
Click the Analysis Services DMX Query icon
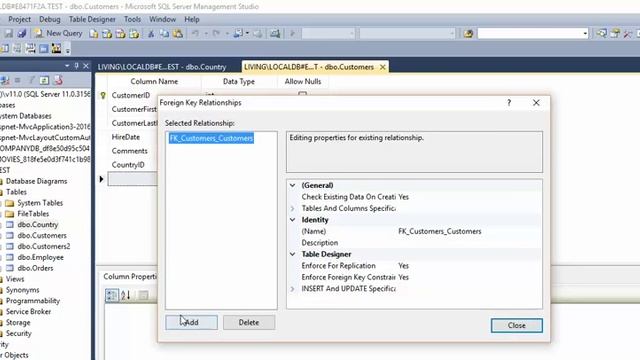120,33
